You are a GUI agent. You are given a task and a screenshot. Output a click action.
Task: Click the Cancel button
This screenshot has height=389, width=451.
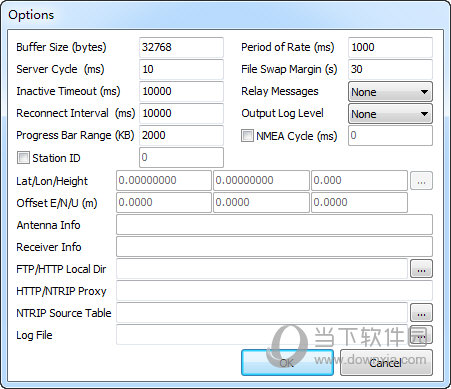click(386, 362)
